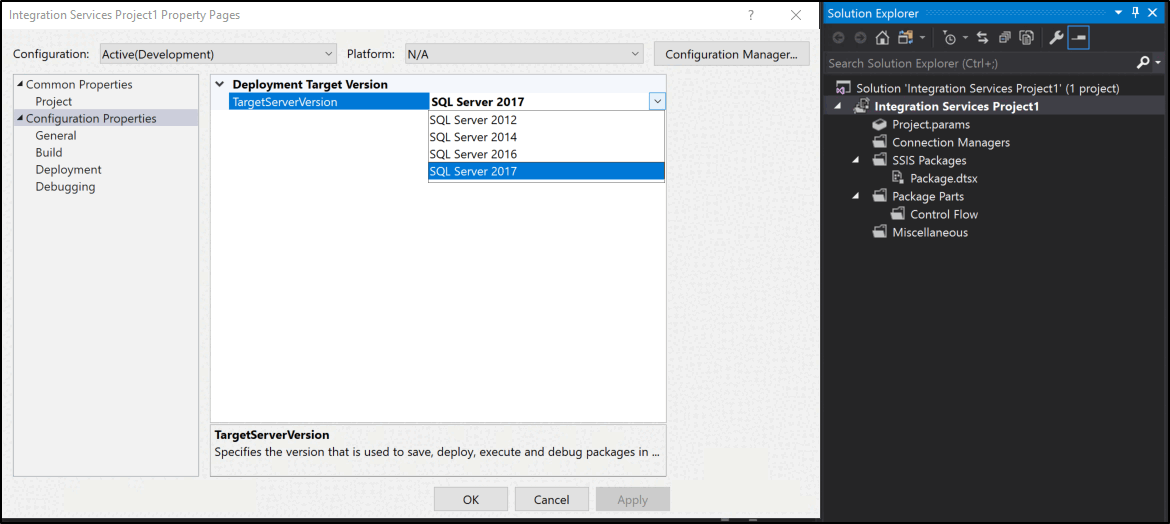Select the Solution 'Integration Services Project1' node

(987, 88)
